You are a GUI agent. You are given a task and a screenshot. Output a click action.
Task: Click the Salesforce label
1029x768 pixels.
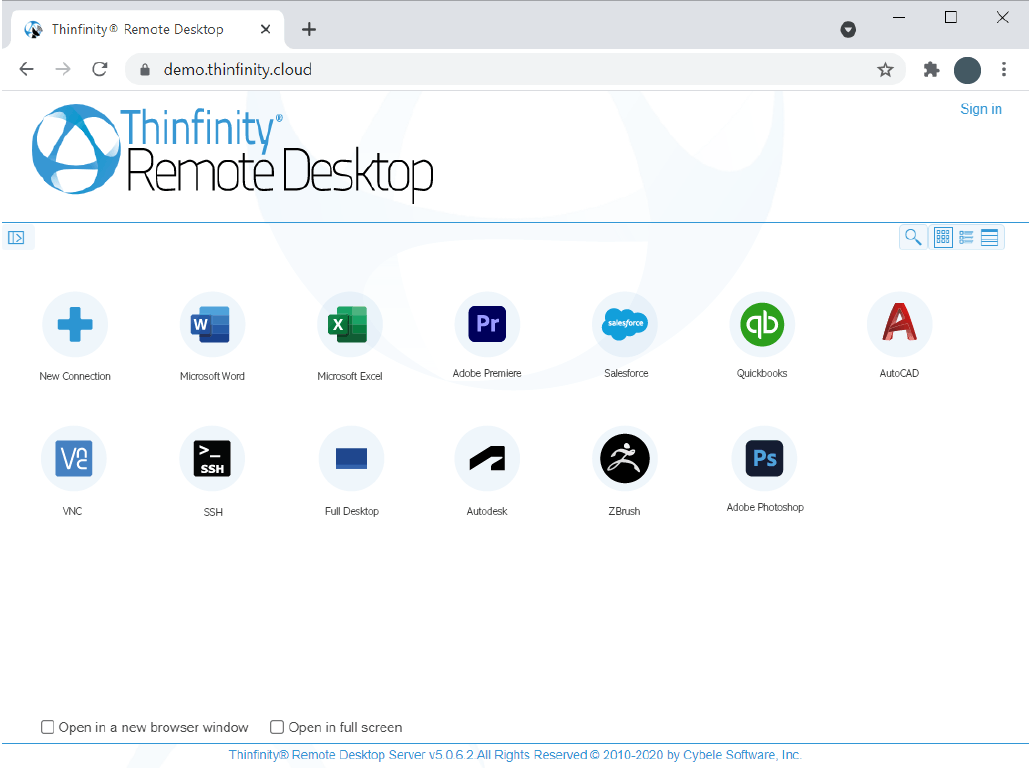tap(626, 373)
